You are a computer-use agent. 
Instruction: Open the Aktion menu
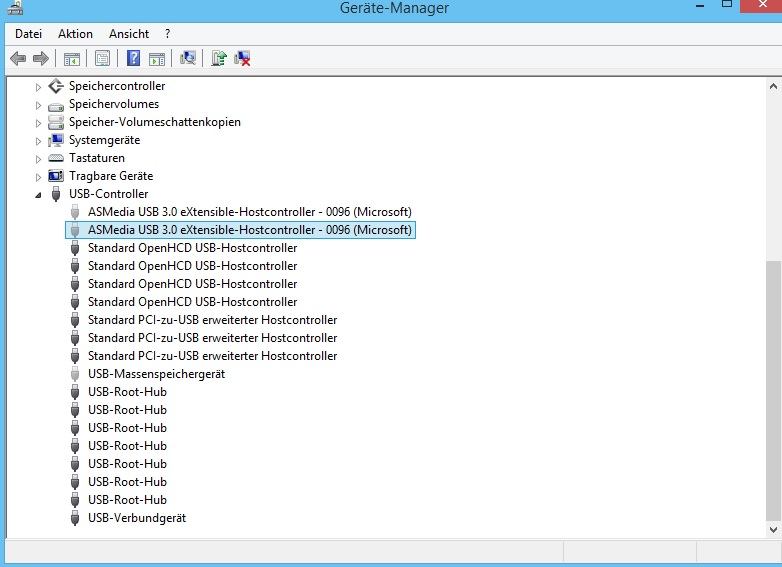pos(75,34)
